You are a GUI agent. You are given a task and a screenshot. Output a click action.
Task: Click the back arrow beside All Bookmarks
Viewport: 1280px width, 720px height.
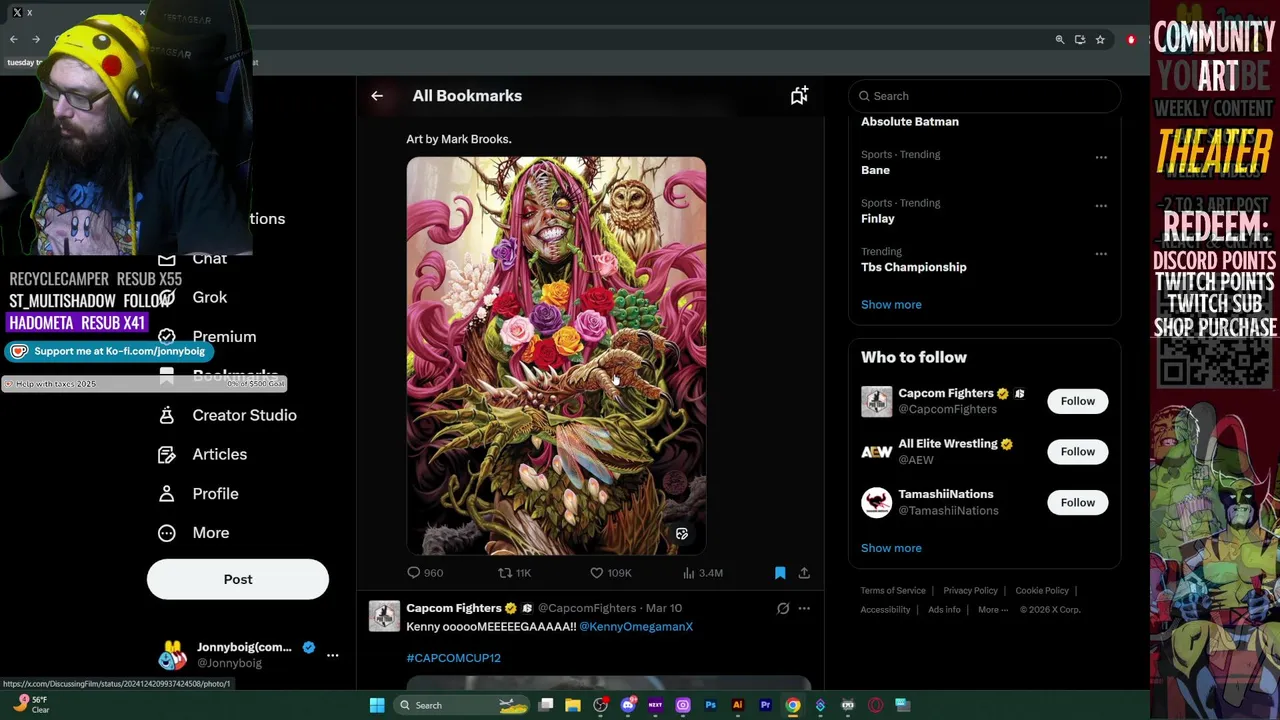pyautogui.click(x=377, y=96)
